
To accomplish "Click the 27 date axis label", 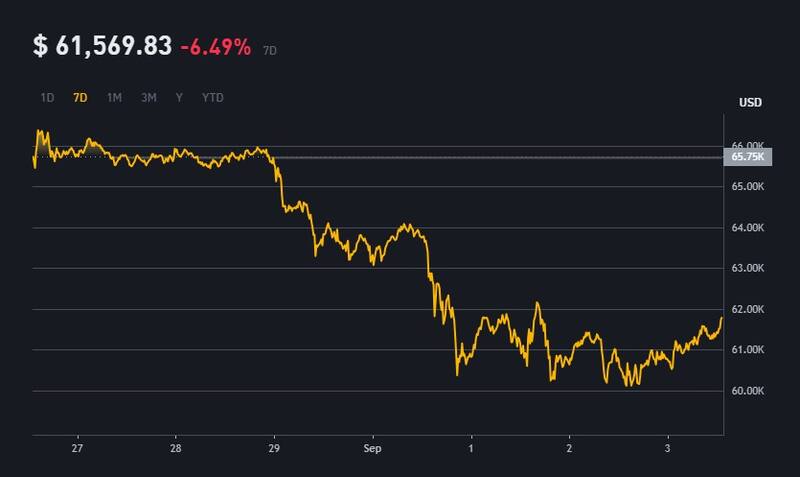I will [79, 451].
